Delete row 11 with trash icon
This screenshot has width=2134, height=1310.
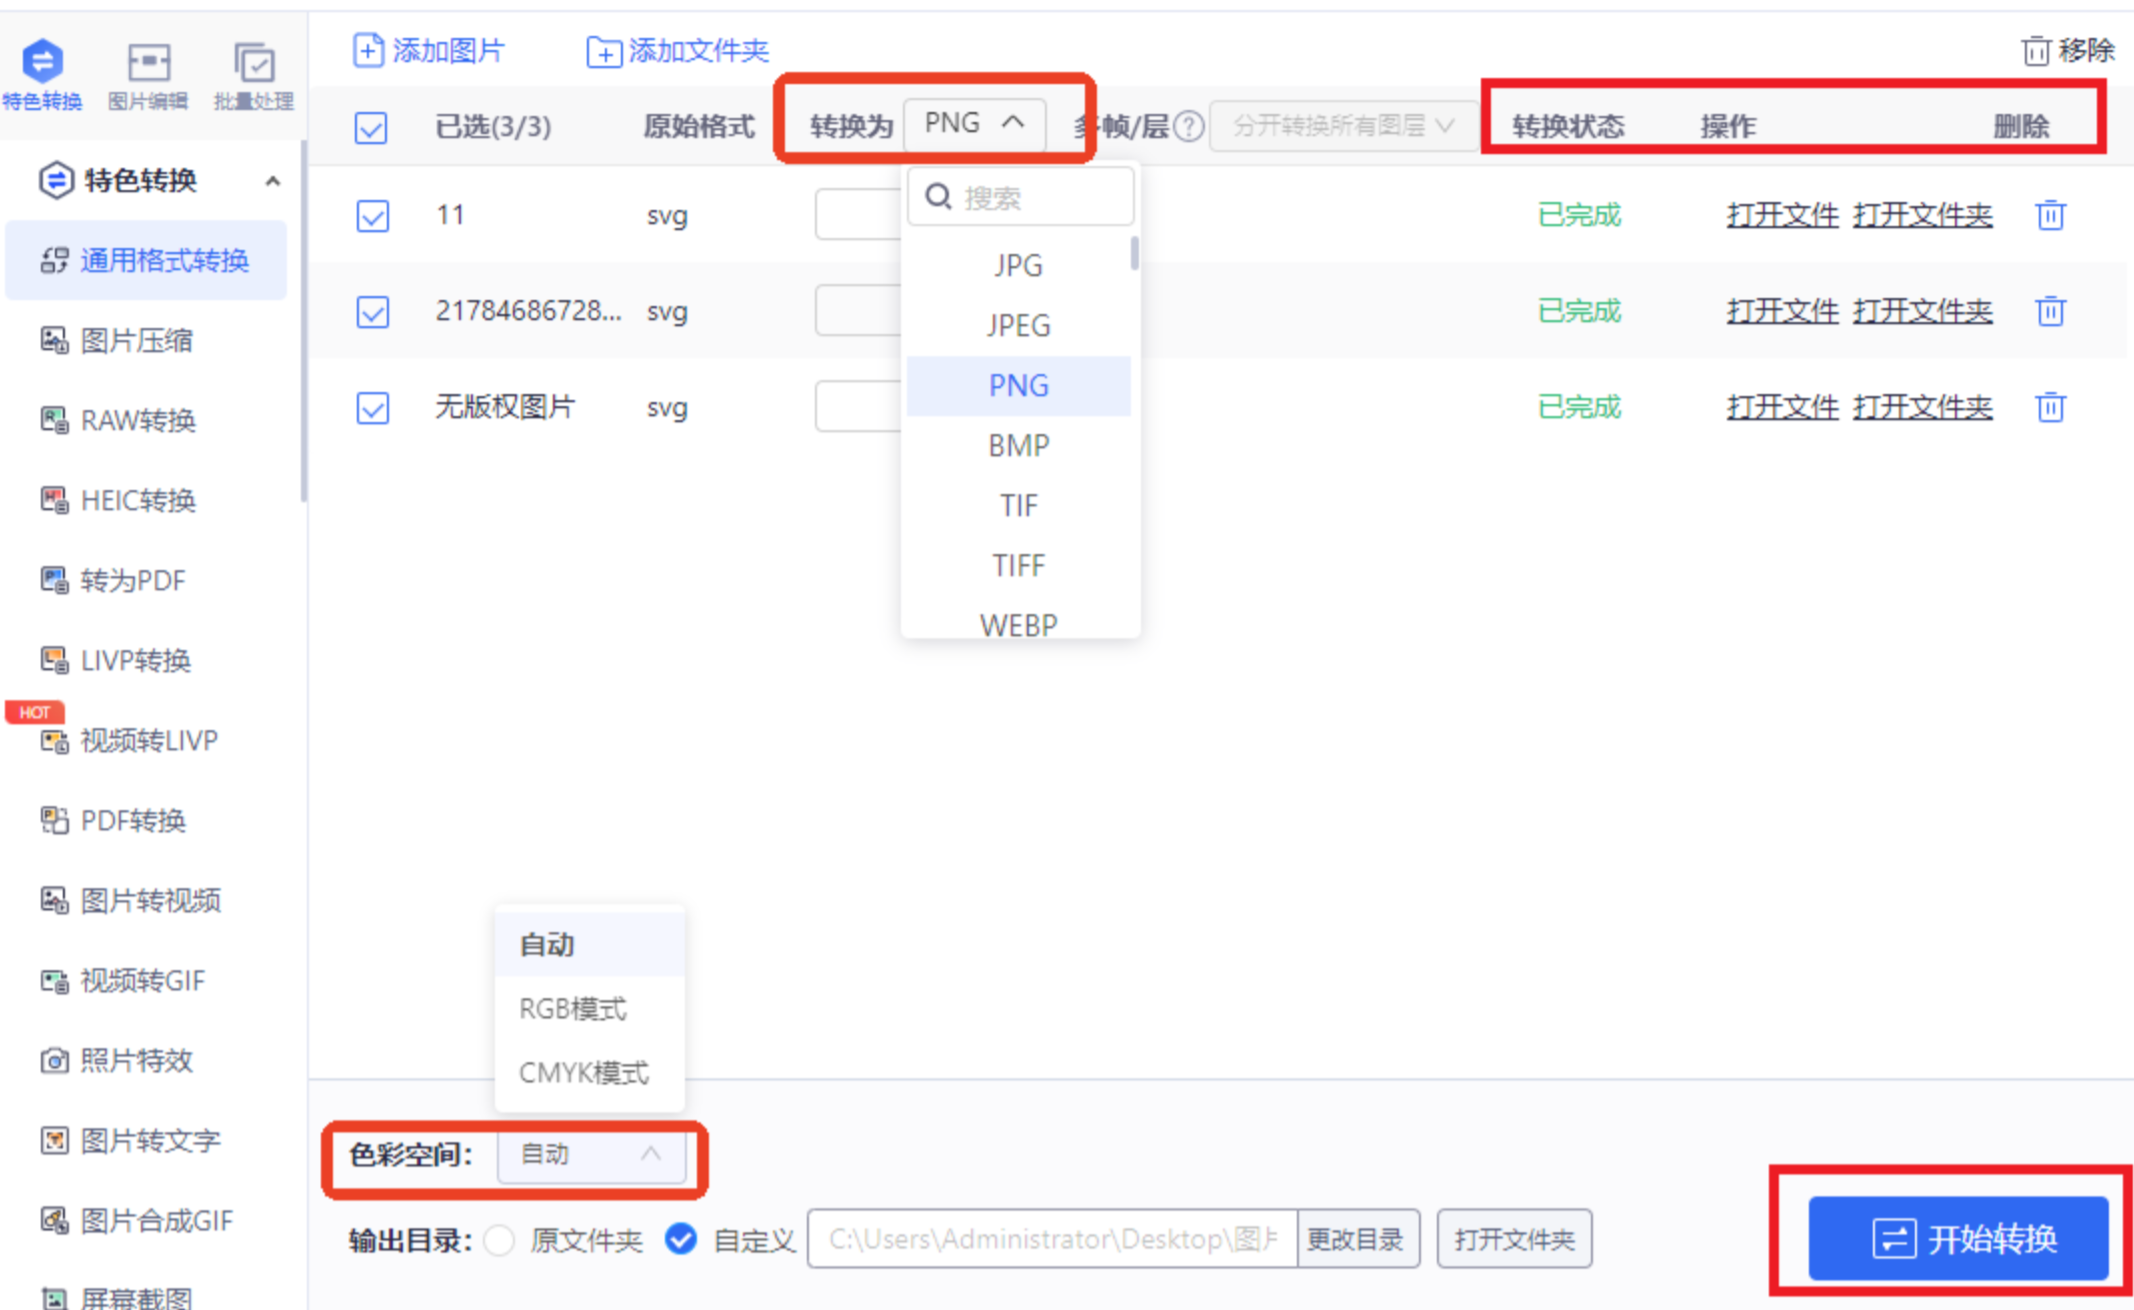point(2050,215)
